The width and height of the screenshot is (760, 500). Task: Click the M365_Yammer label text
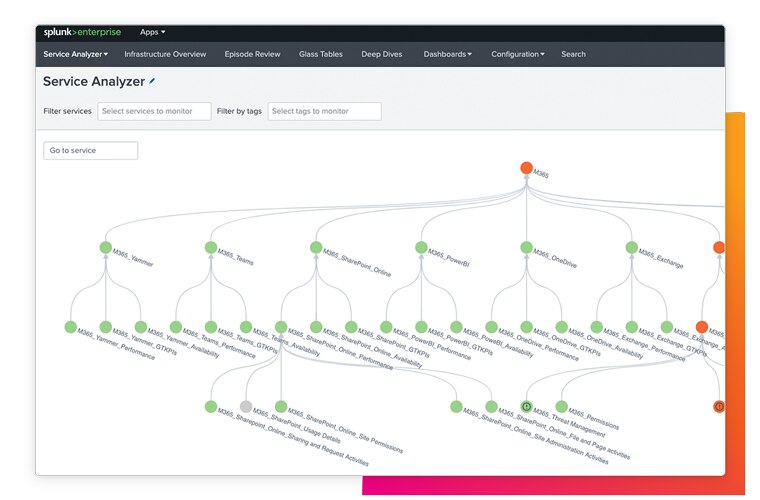(x=133, y=257)
